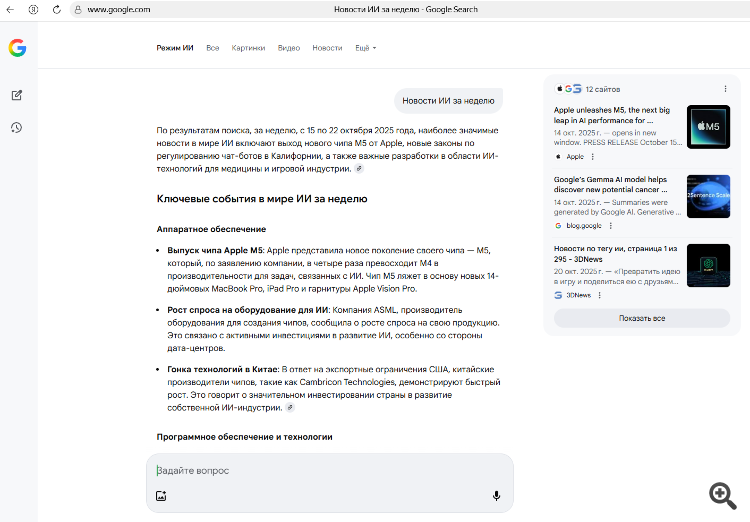The height and width of the screenshot is (522, 750).
Task: Open the browser shield icon next to back arrow
Action: pos(33,10)
